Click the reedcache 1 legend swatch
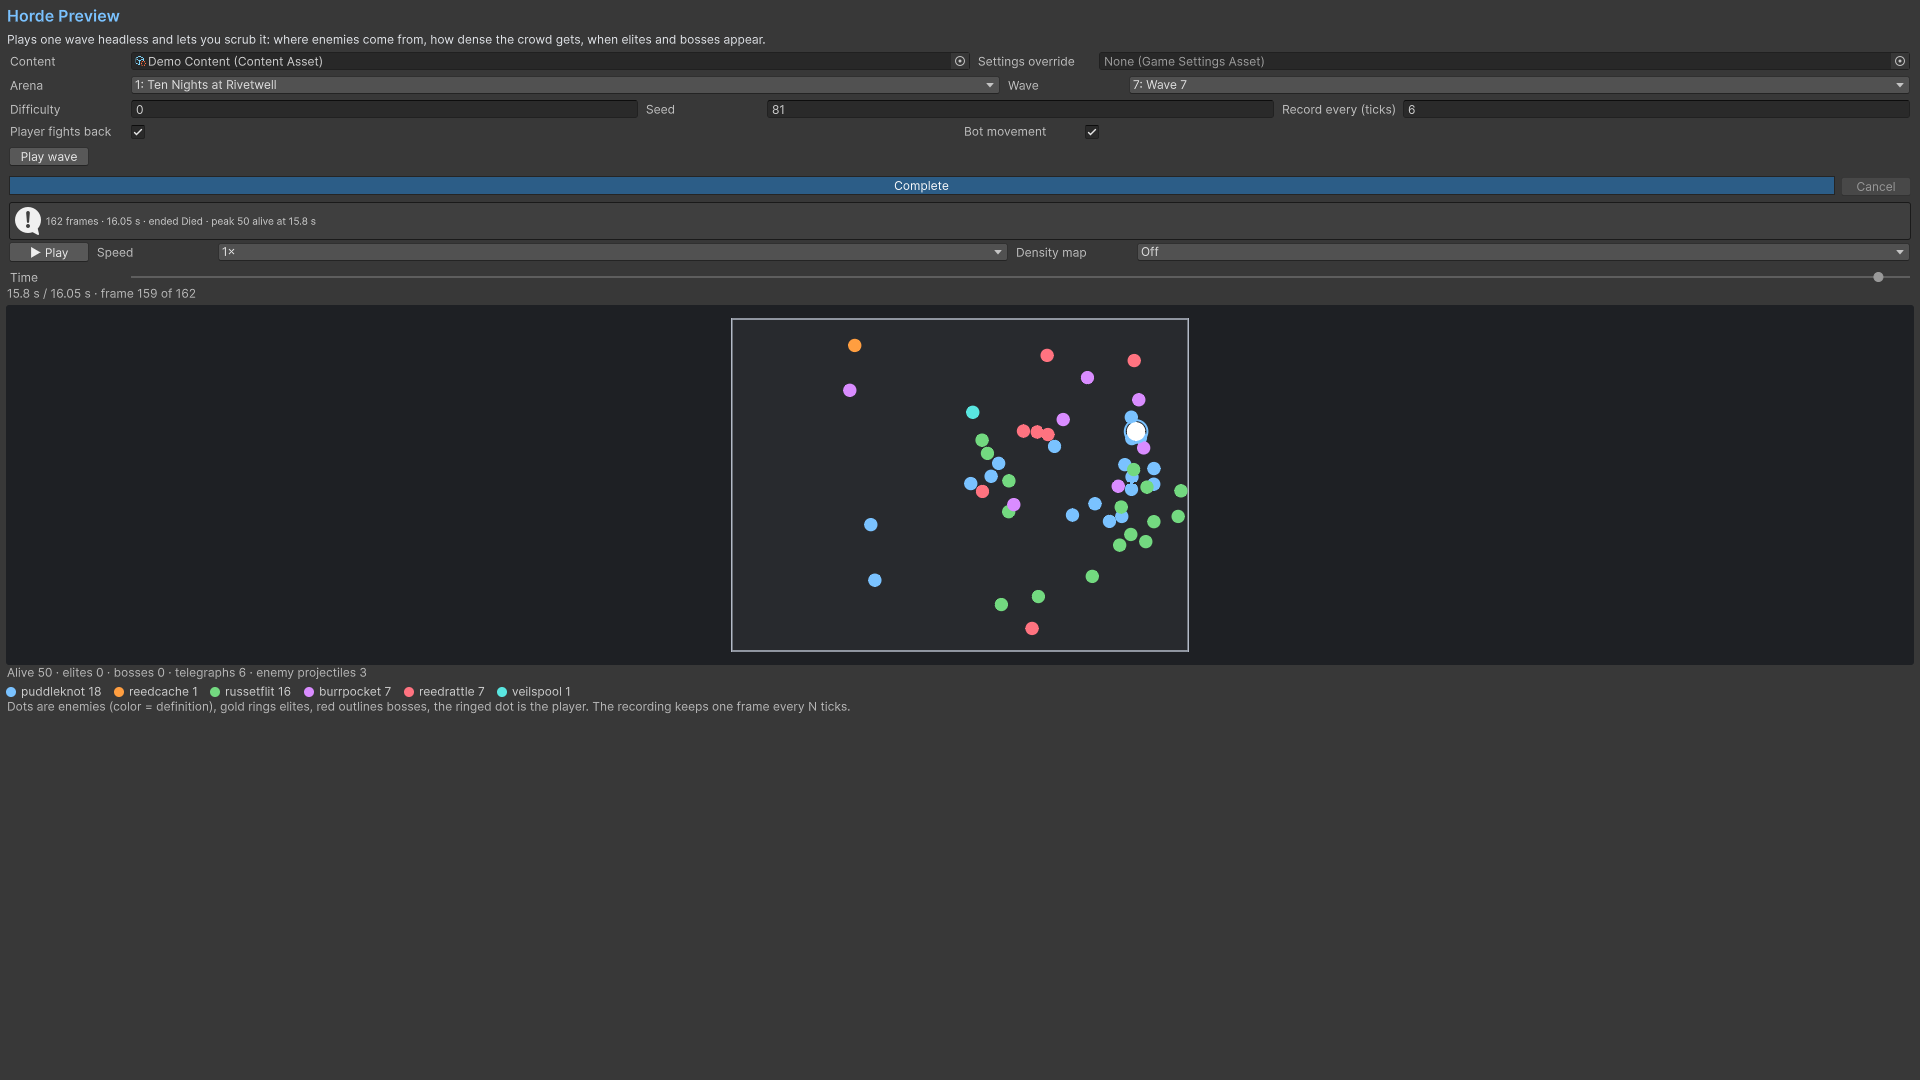 (119, 692)
